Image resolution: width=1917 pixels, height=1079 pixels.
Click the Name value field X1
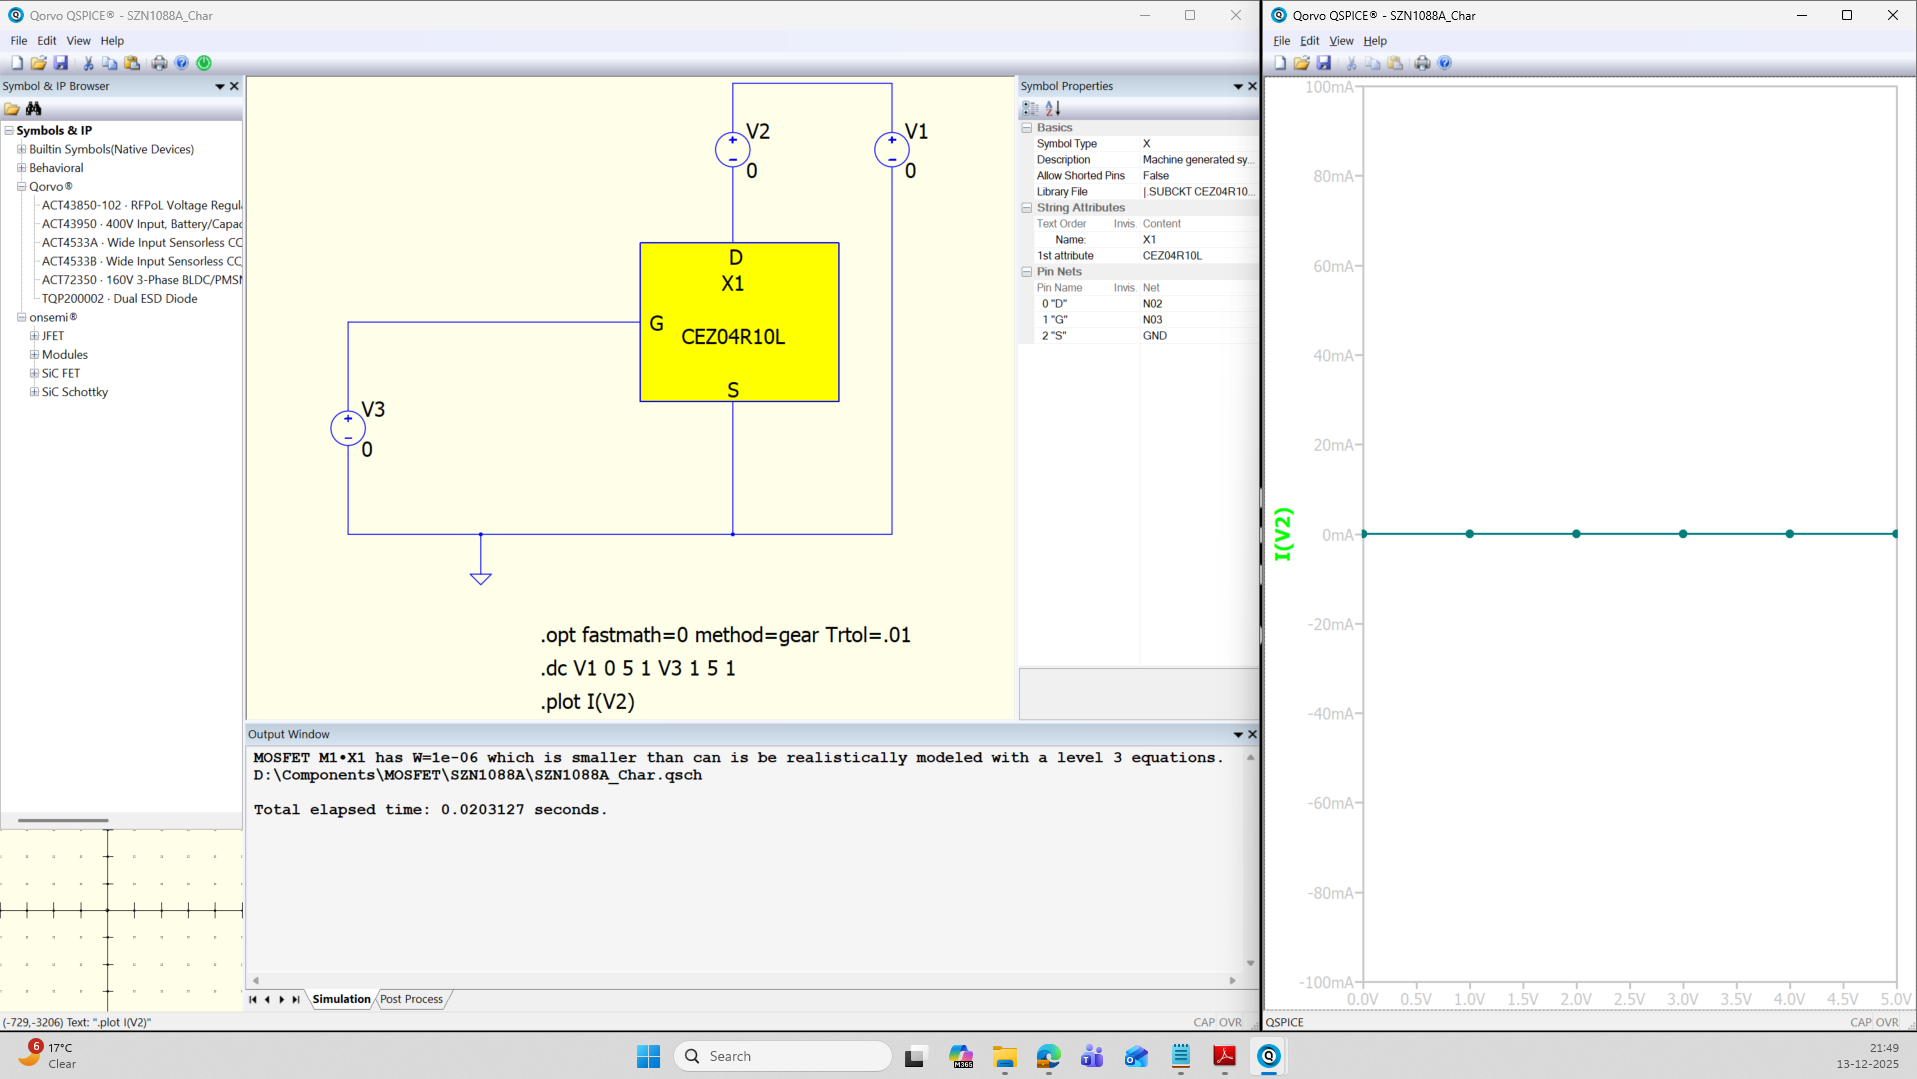coord(1149,240)
